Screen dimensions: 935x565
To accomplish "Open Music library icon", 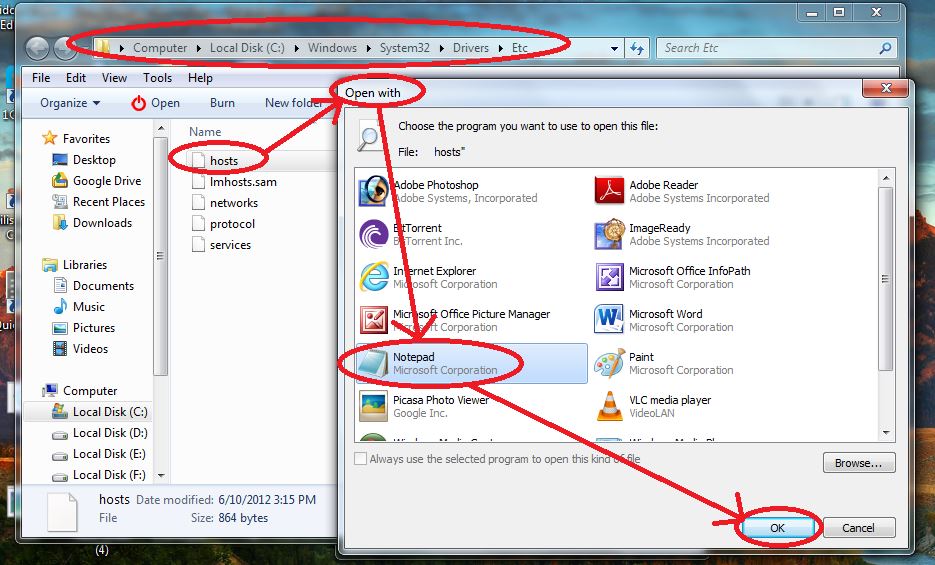I will click(60, 306).
